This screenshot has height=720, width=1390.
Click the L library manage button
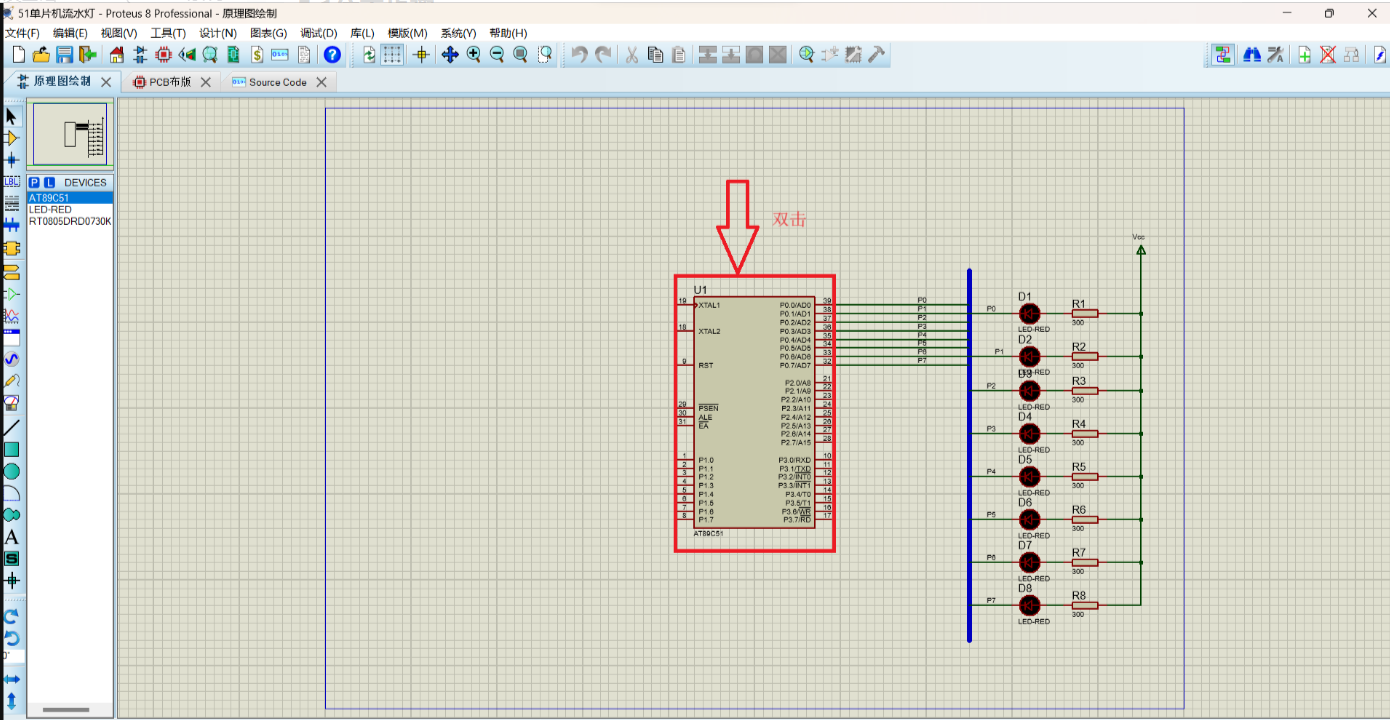click(49, 183)
